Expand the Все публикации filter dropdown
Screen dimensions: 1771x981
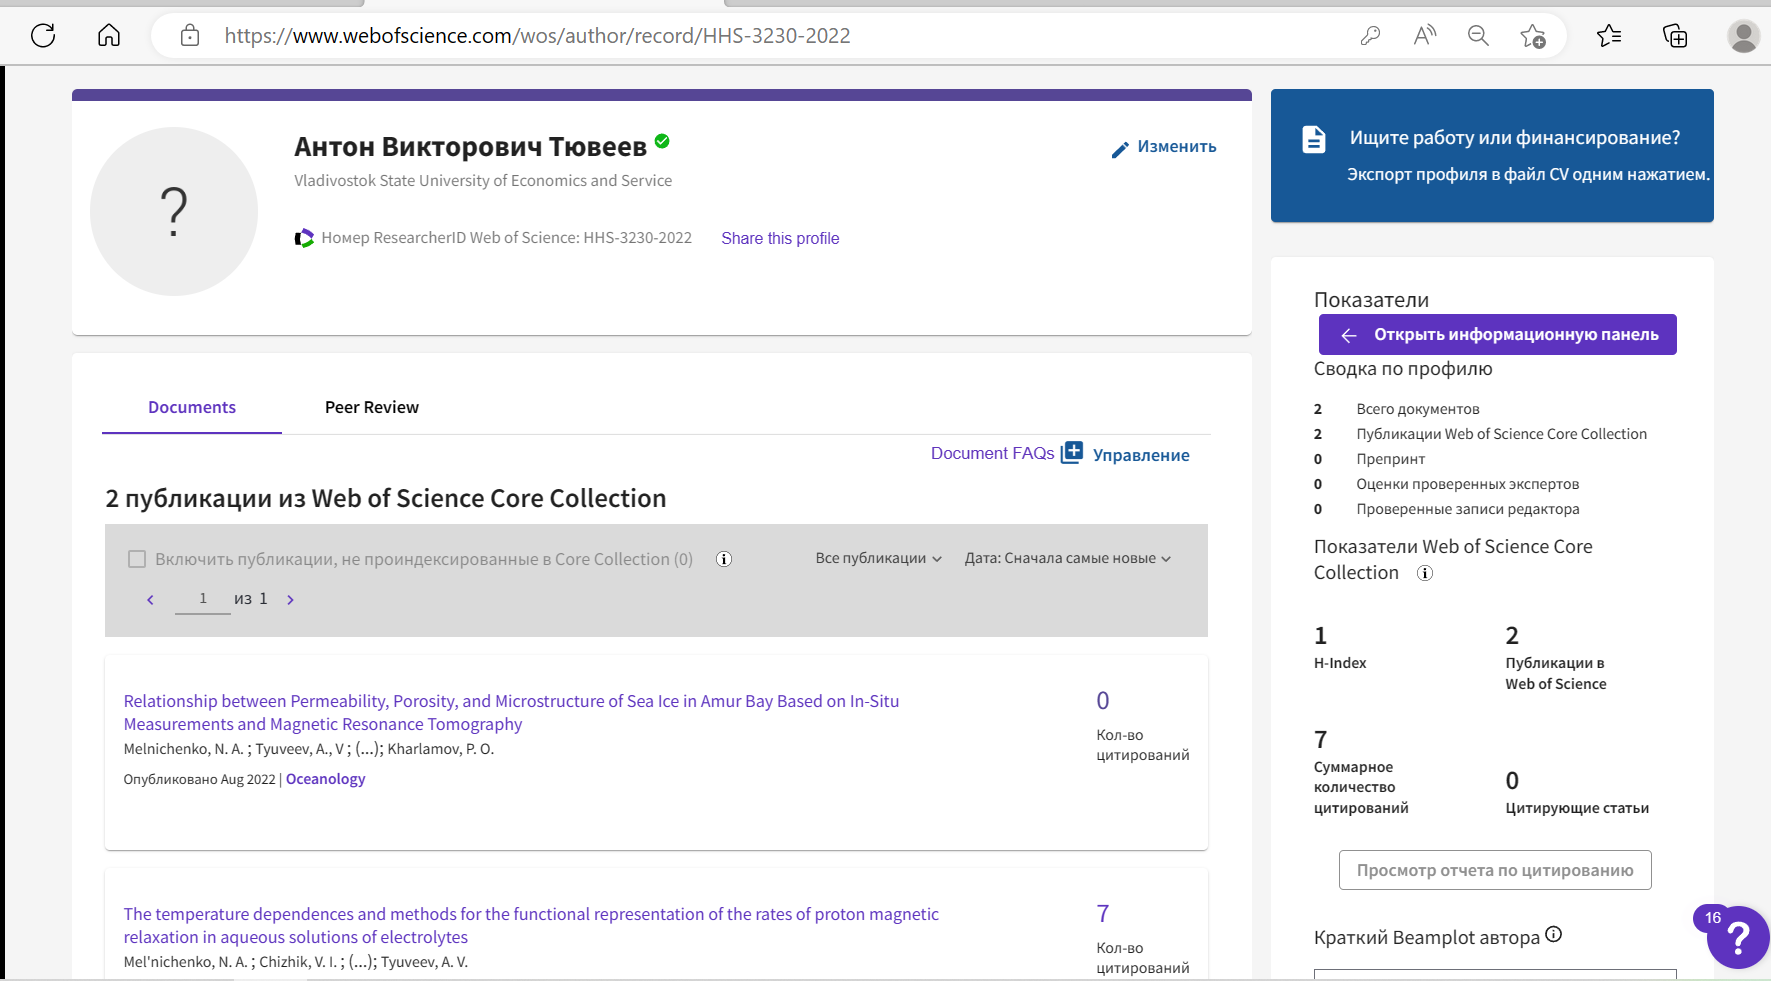(878, 558)
